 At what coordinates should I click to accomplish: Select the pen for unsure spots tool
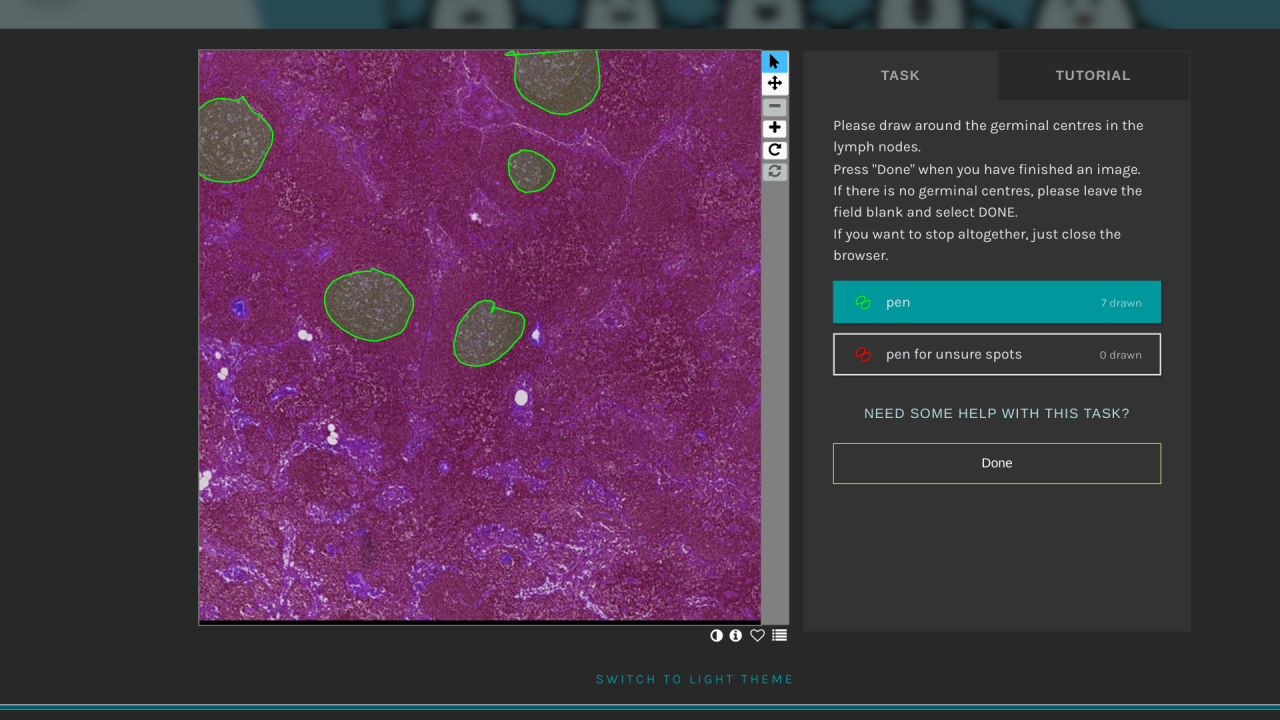coord(997,354)
